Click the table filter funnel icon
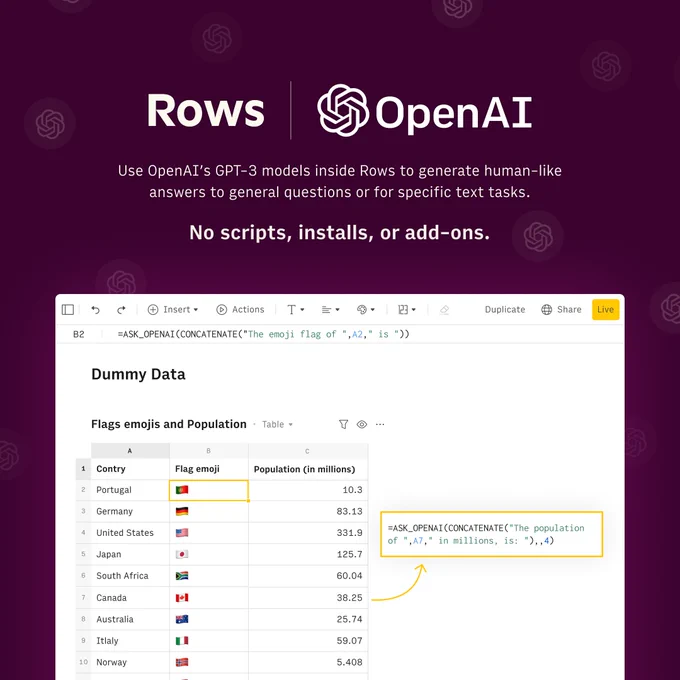This screenshot has width=680, height=680. (x=343, y=425)
